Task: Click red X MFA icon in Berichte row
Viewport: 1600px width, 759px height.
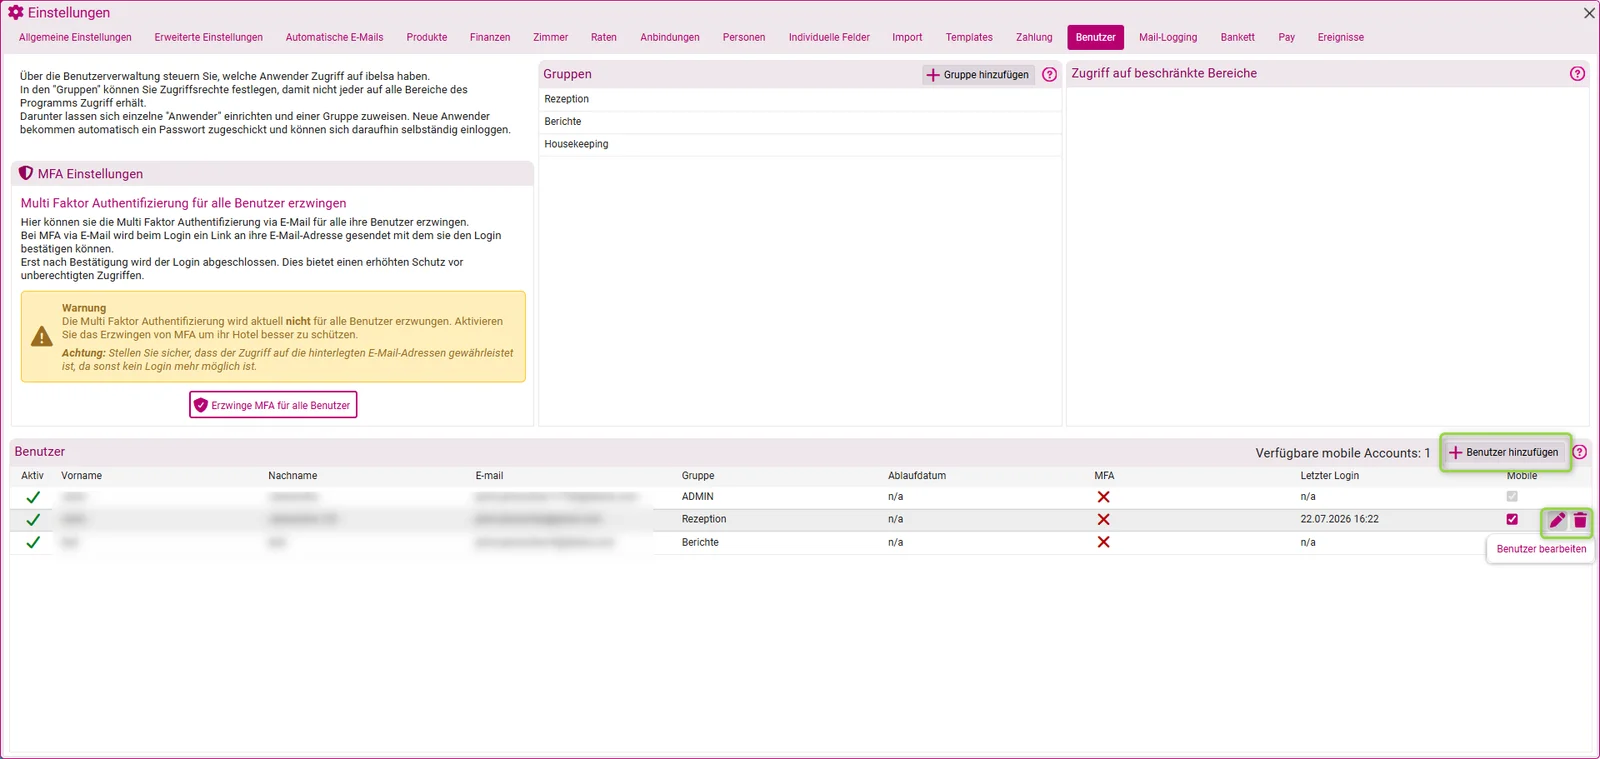Action: coord(1103,542)
